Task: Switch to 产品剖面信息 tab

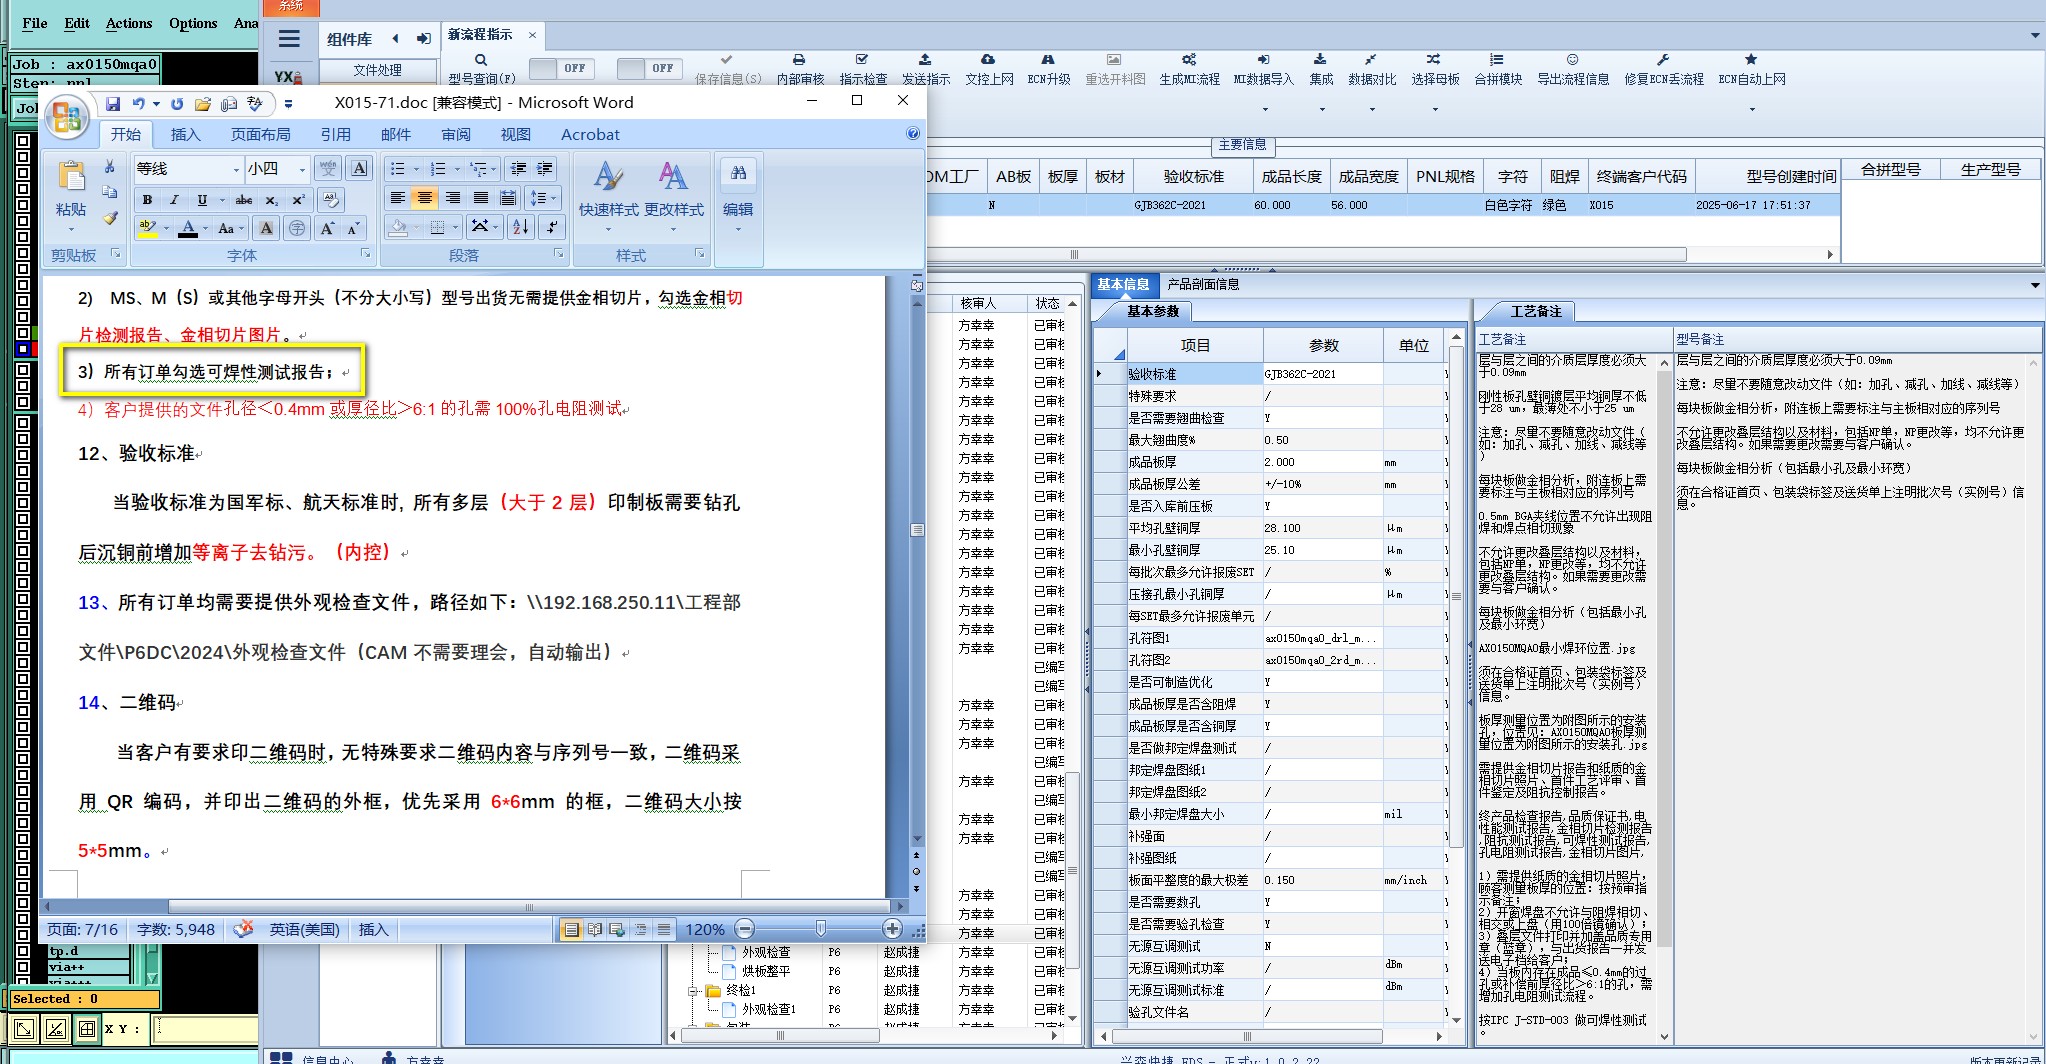Action: (1203, 284)
